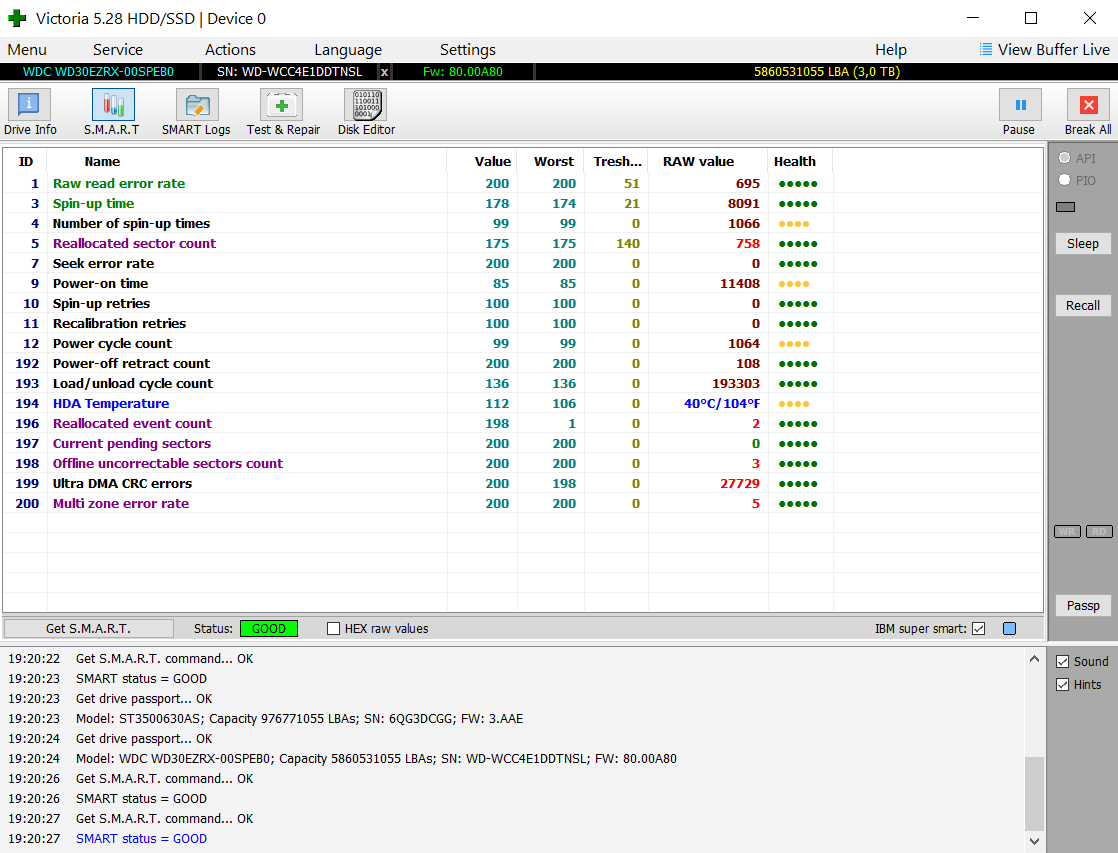Click the Passp button
The height and width of the screenshot is (853, 1118).
pyautogui.click(x=1082, y=606)
